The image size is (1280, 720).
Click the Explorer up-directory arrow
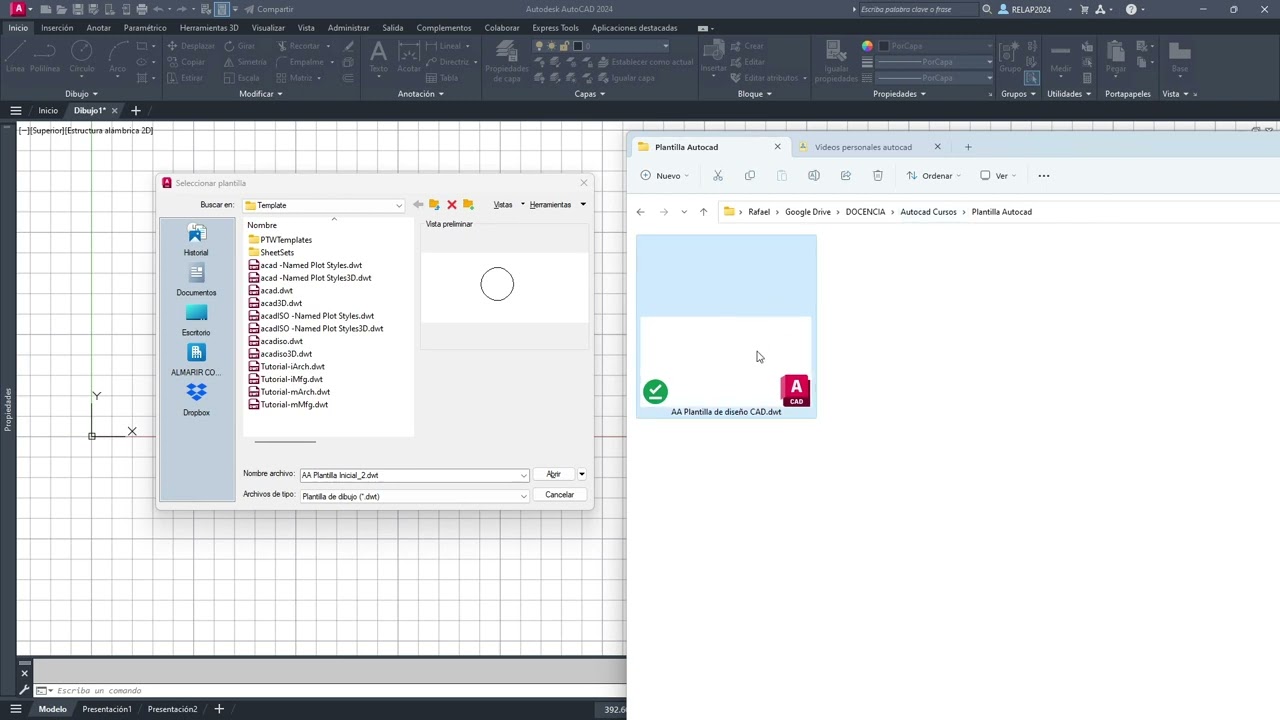click(x=703, y=212)
